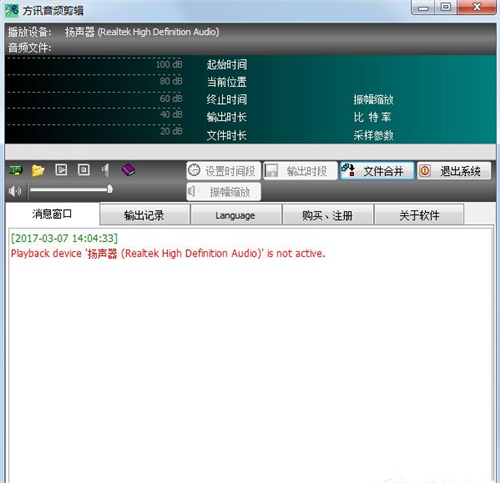The image size is (500, 483).
Task: Click the red playback device error message
Action: (x=168, y=253)
